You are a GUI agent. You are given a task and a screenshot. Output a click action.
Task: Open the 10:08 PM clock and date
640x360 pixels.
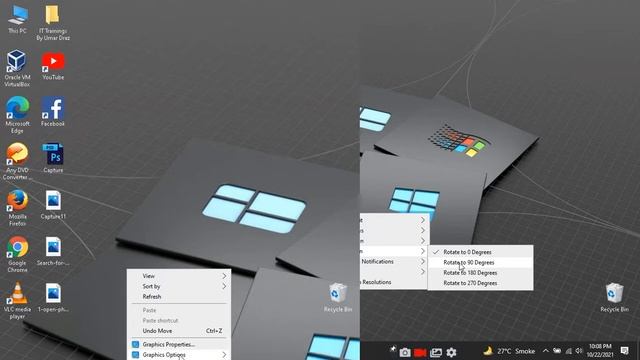pos(600,351)
